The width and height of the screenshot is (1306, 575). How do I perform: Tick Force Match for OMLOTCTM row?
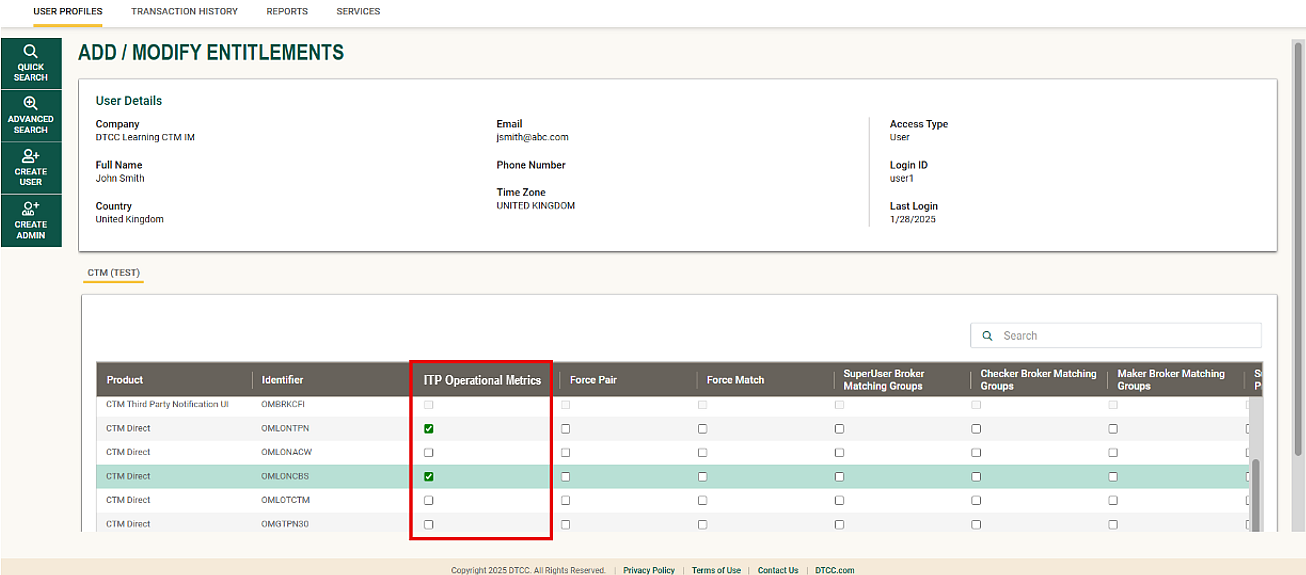[x=703, y=501]
